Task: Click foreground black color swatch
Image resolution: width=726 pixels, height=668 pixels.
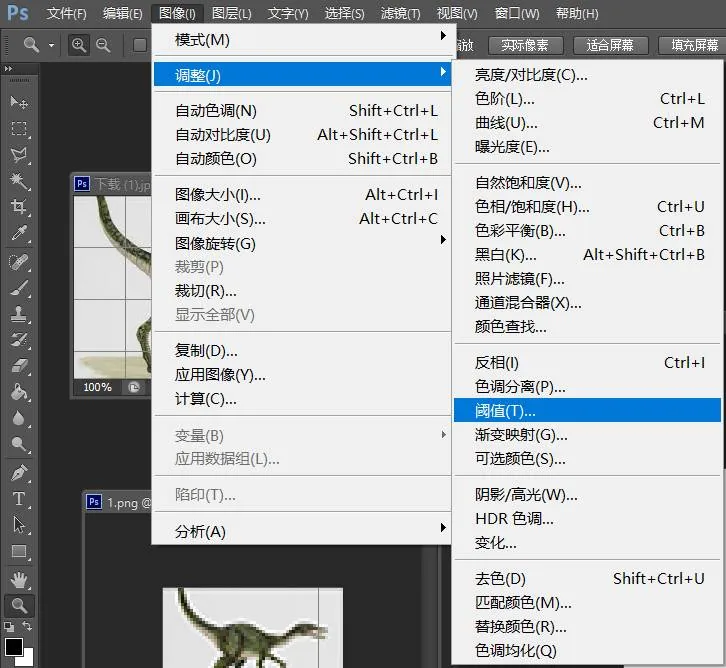Action: click(13, 647)
